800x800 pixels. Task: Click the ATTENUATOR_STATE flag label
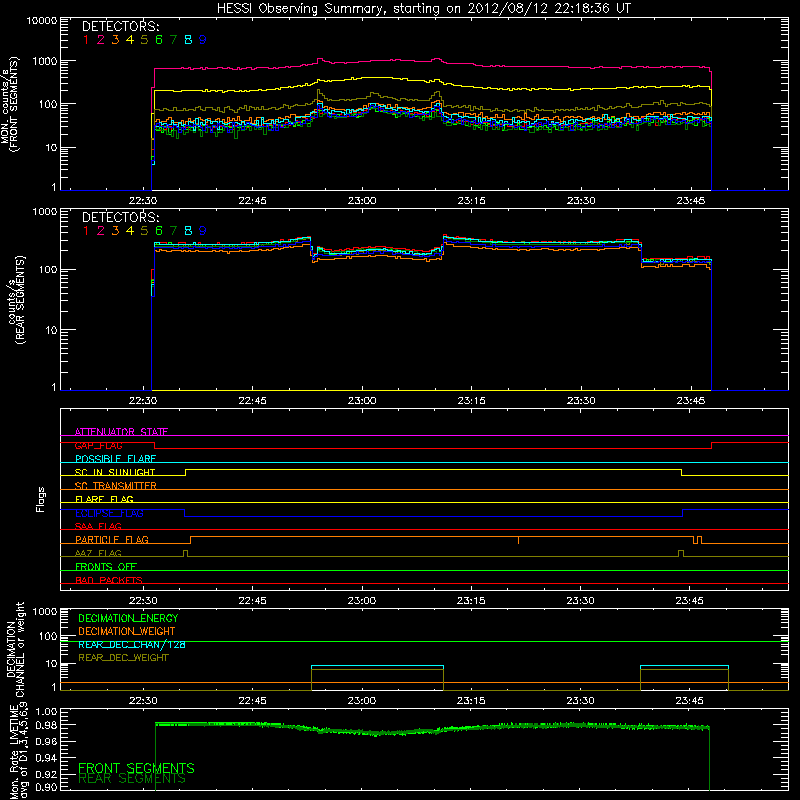121,432
